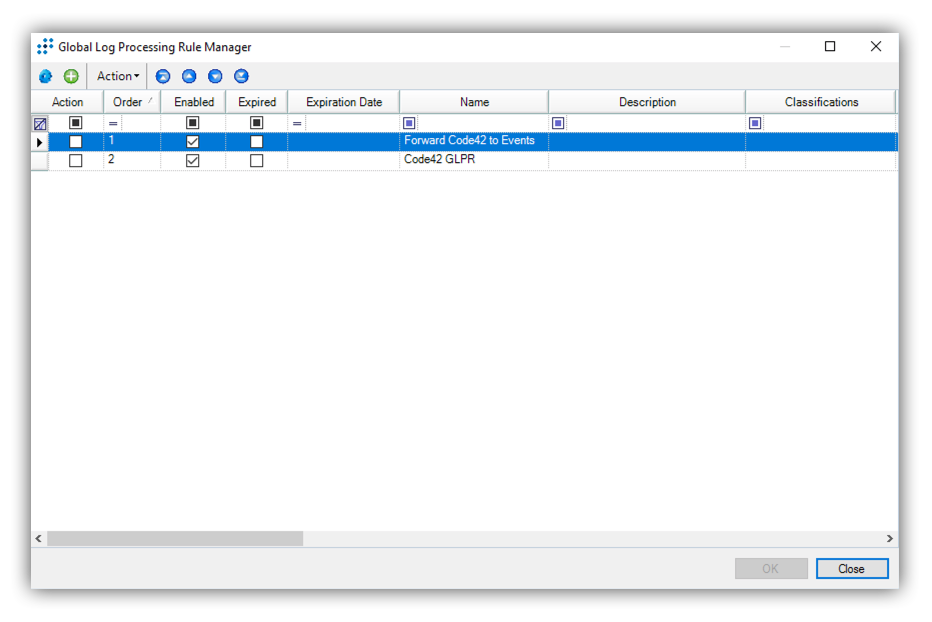Click the move-up arrow icon
The height and width of the screenshot is (622, 932).
(188, 76)
